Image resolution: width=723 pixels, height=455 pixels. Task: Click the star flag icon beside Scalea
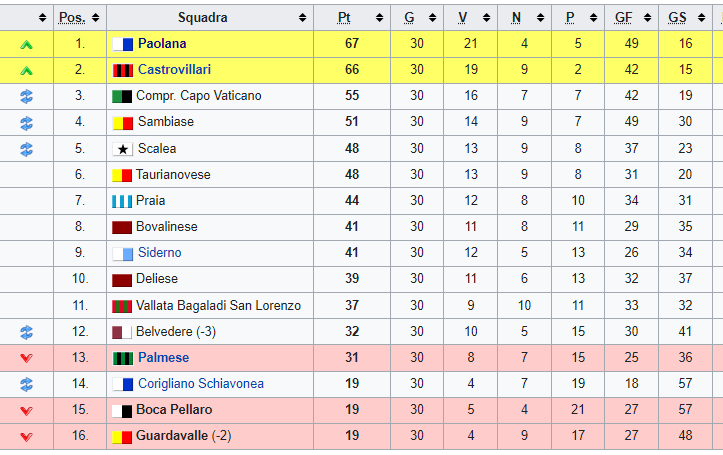pyautogui.click(x=123, y=149)
